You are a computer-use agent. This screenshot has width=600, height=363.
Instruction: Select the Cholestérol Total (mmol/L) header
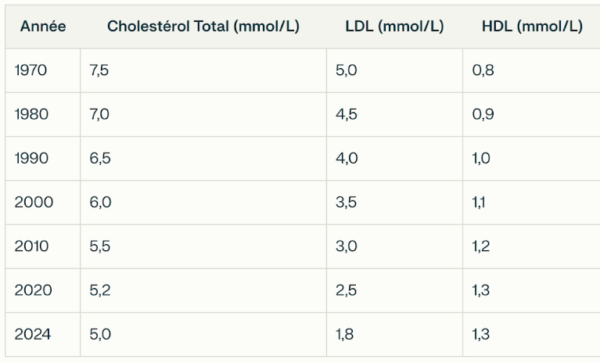point(203,26)
